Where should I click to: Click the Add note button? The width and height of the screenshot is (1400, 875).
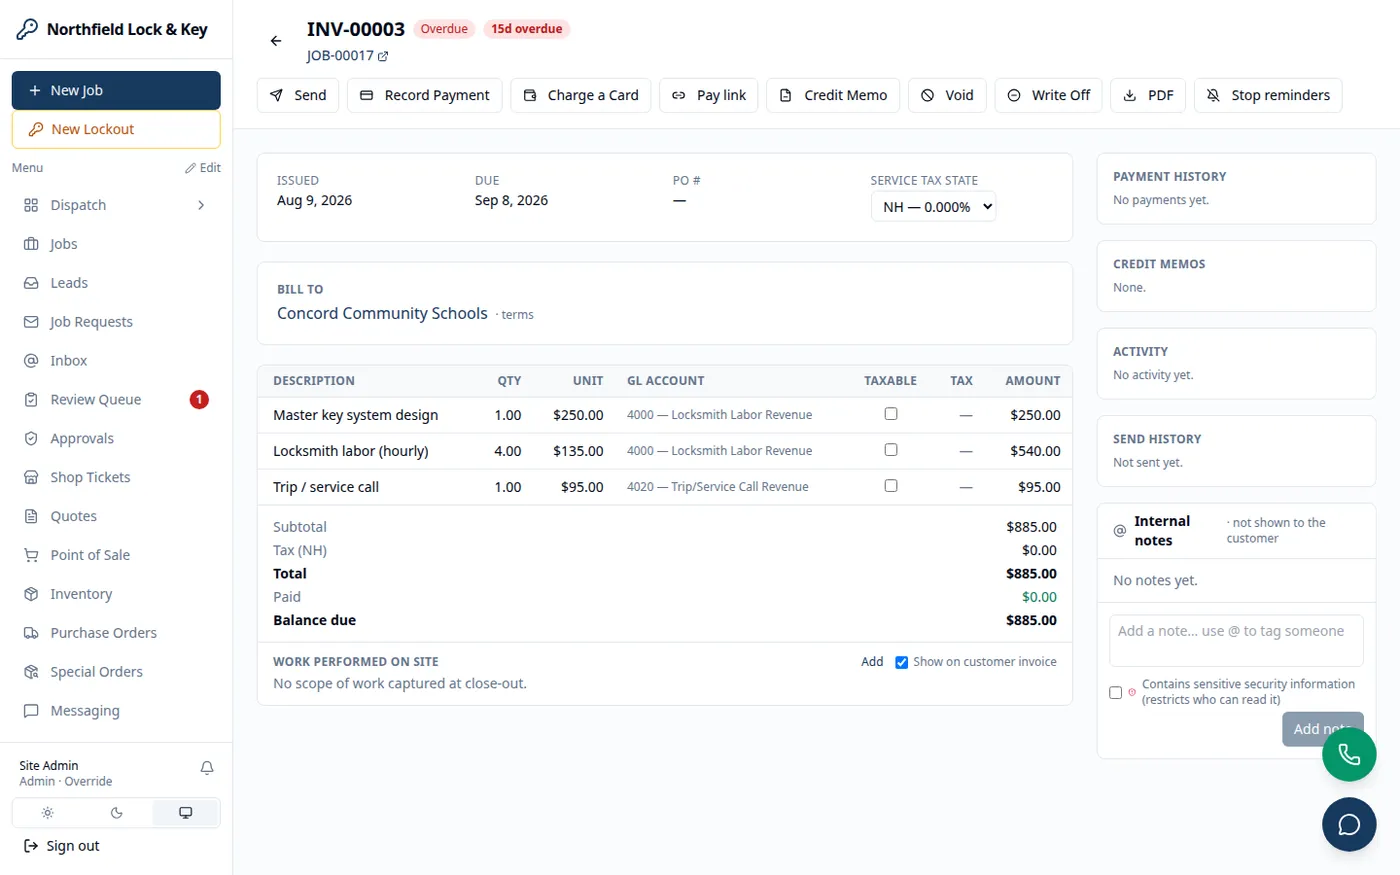(1322, 729)
